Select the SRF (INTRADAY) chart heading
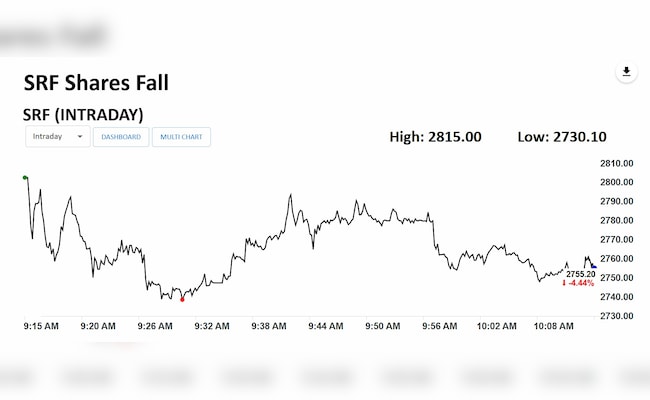The width and height of the screenshot is (650, 400). 83,114
